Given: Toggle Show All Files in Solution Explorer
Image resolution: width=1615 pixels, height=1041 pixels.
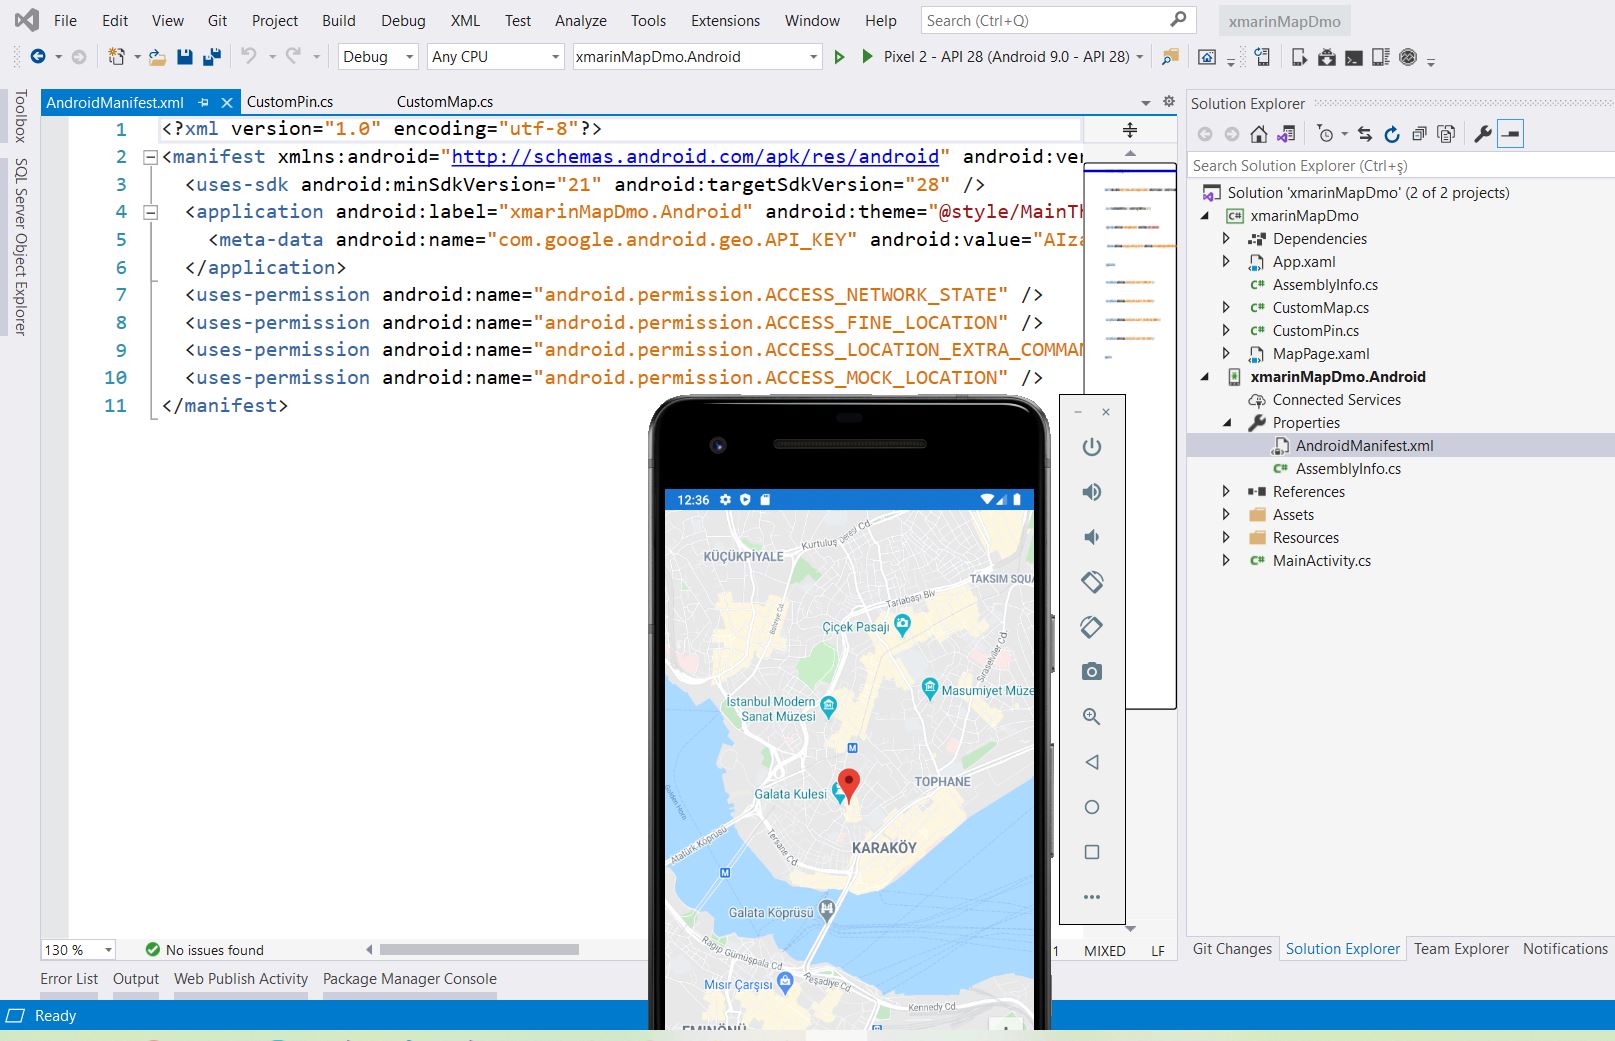Looking at the screenshot, I should click(1446, 134).
